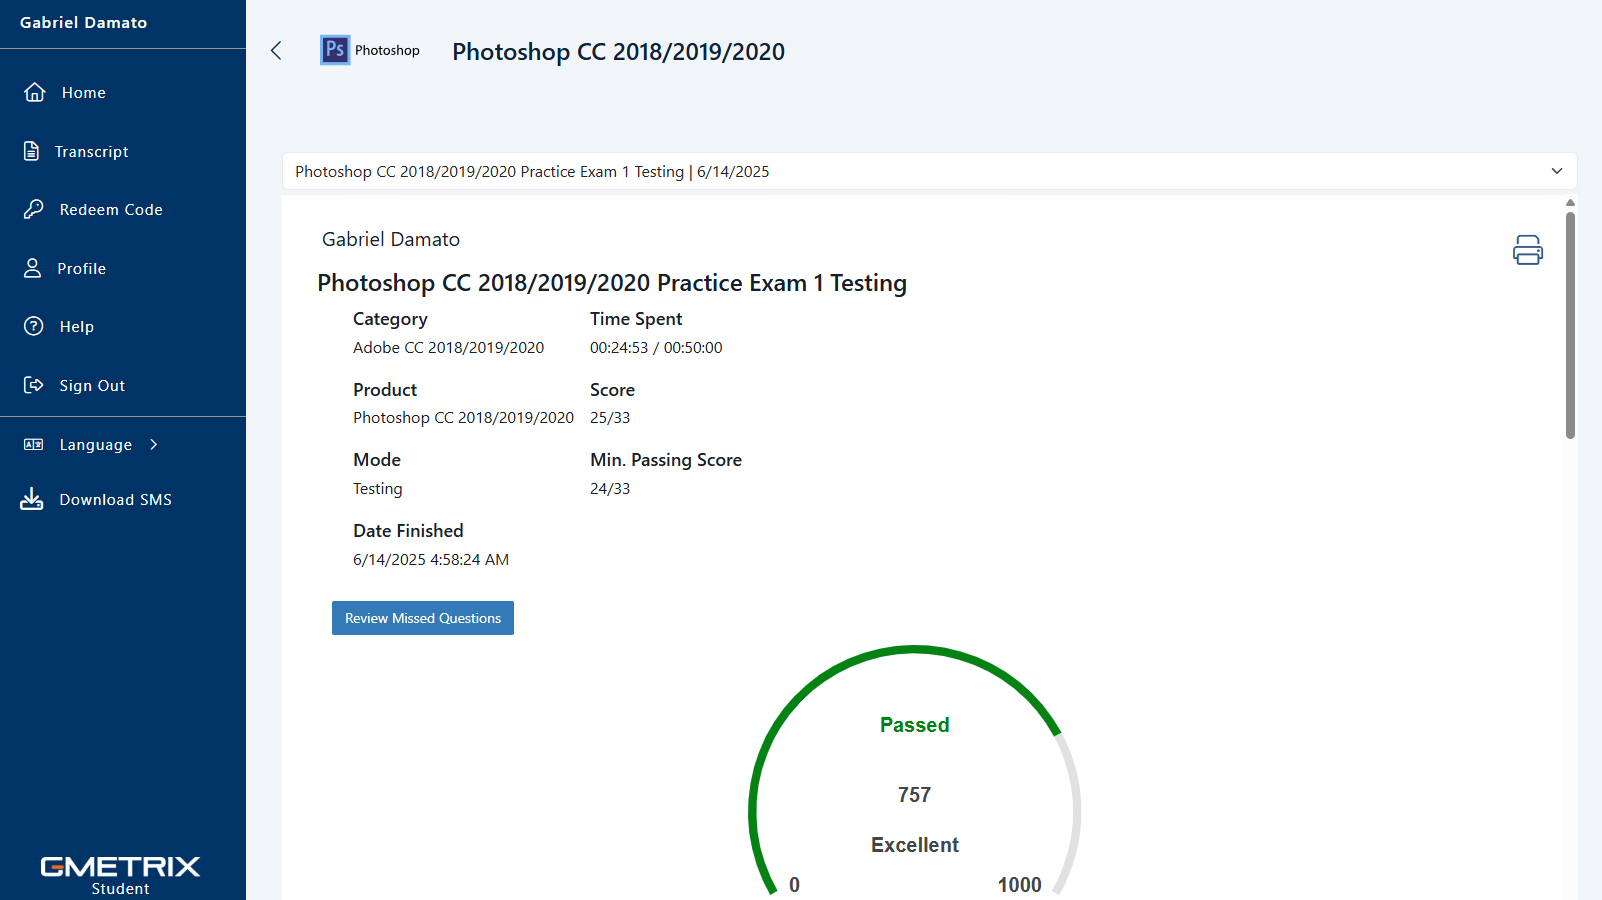This screenshot has width=1602, height=900.
Task: Go back using the left arrow
Action: click(x=277, y=51)
